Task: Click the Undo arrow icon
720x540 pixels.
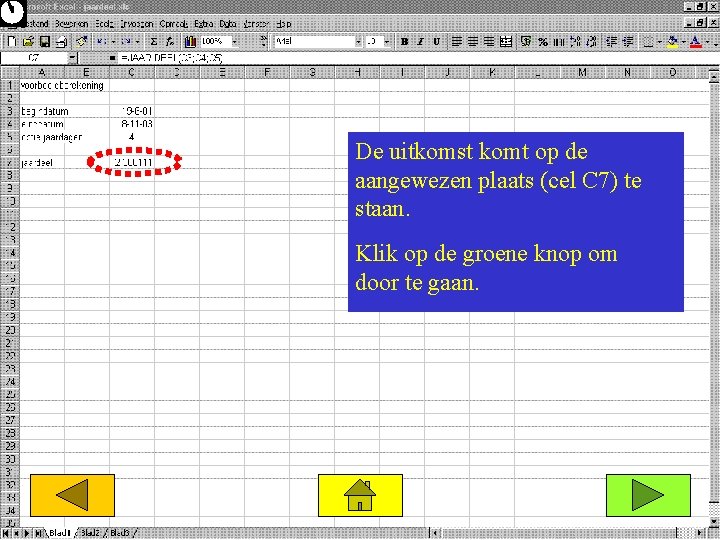Action: [101, 42]
